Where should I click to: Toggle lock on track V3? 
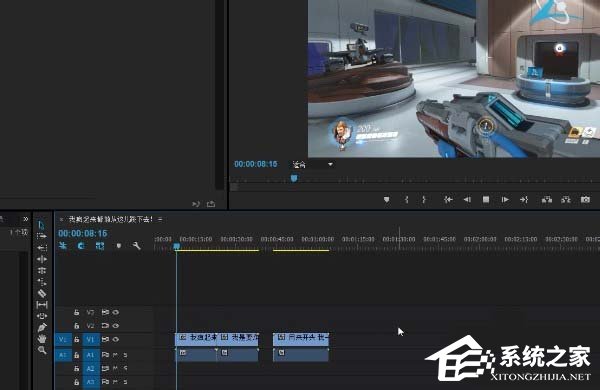(x=77, y=312)
